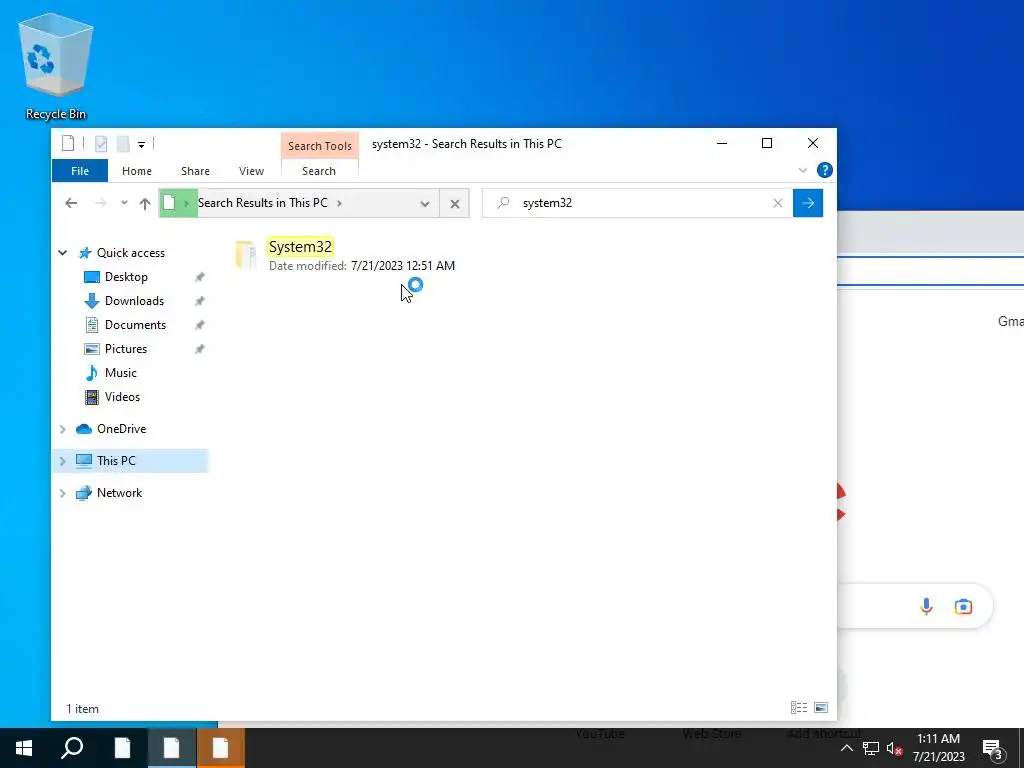Select Network in navigation pane
Screen dimensions: 1024x768
coord(120,493)
